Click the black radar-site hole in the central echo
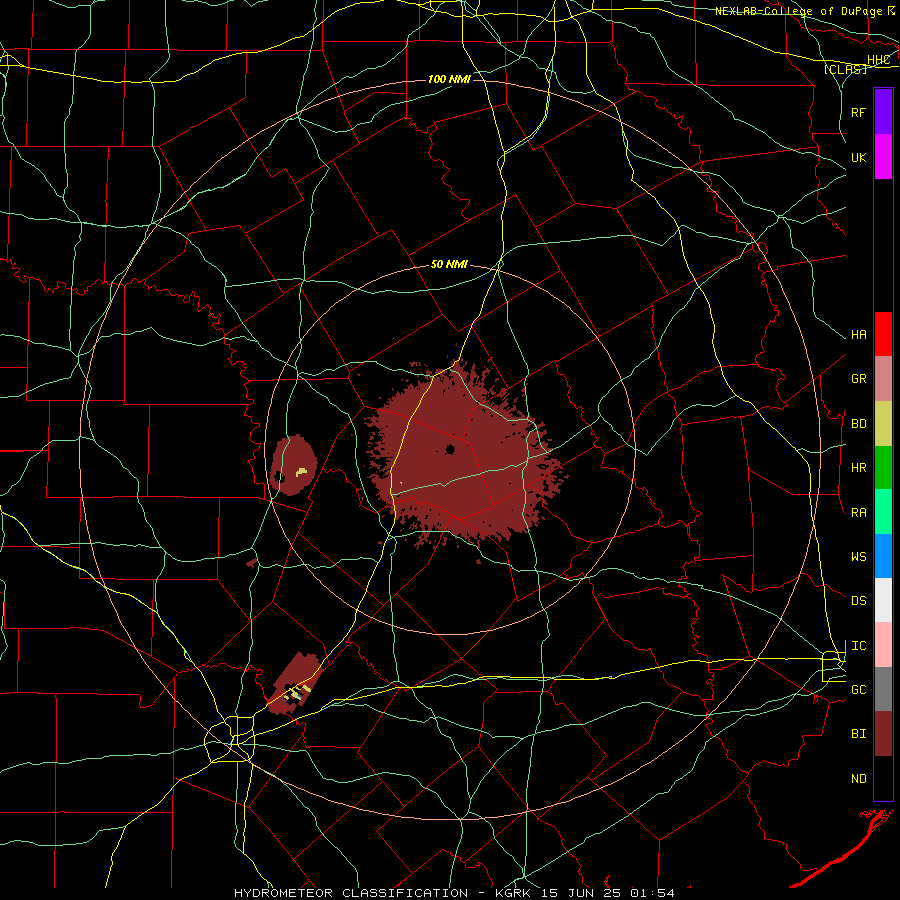 pos(450,449)
